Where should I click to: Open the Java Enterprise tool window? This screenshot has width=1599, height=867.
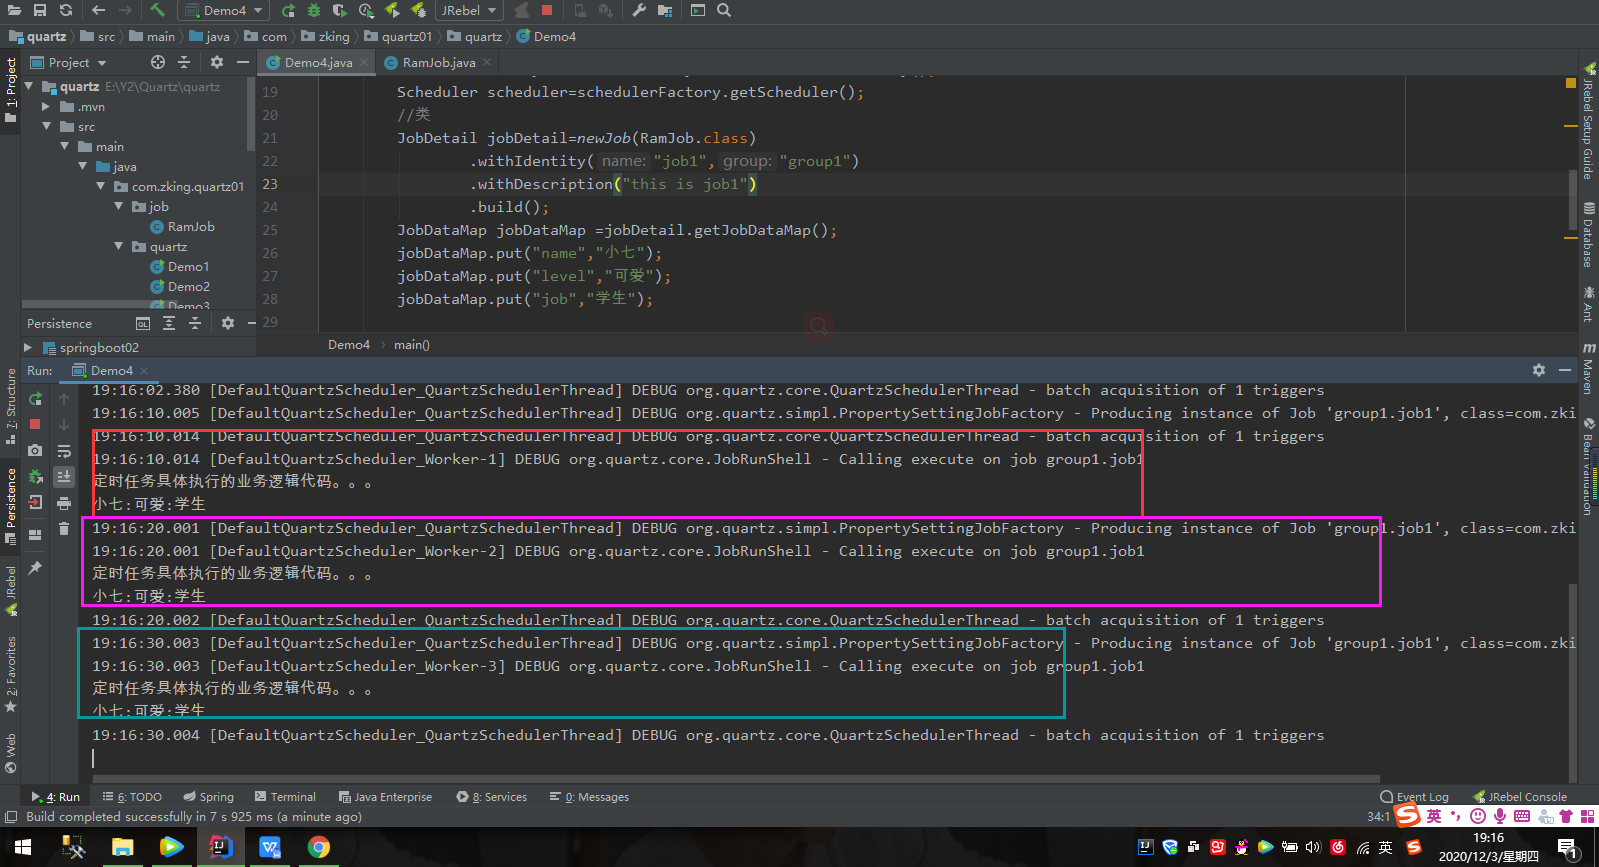[385, 797]
